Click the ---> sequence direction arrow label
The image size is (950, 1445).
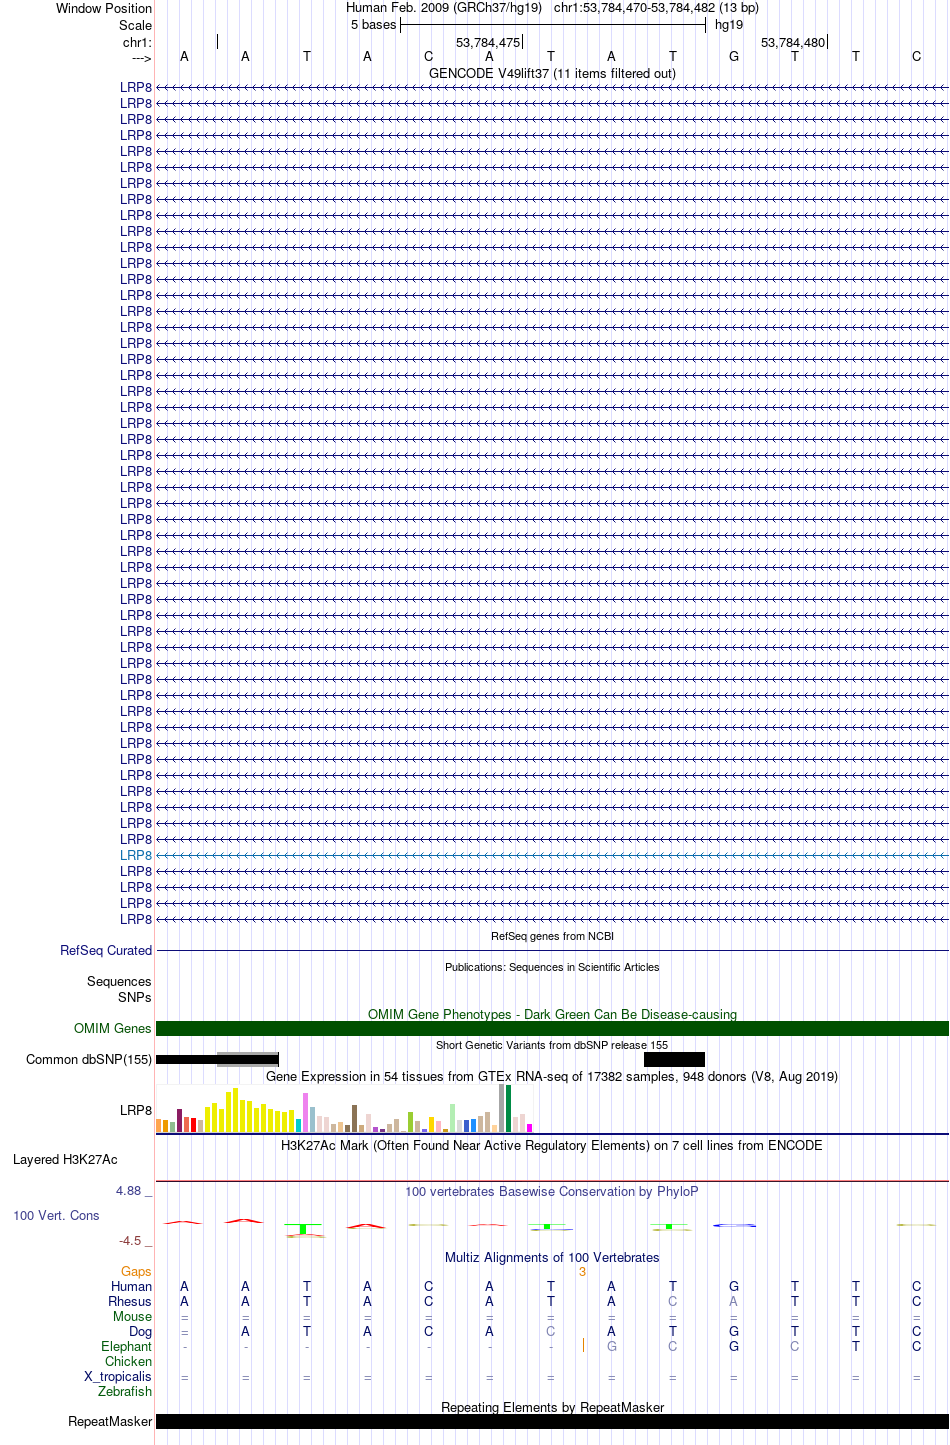click(141, 59)
